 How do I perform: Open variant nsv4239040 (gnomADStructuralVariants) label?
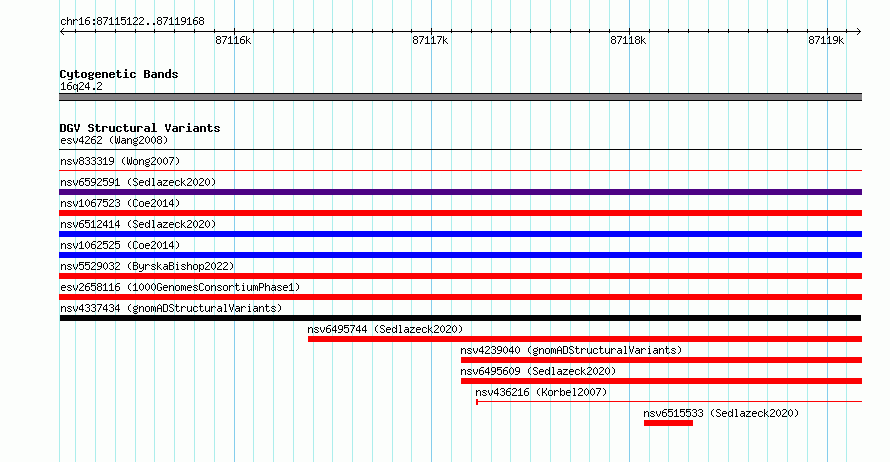click(571, 350)
